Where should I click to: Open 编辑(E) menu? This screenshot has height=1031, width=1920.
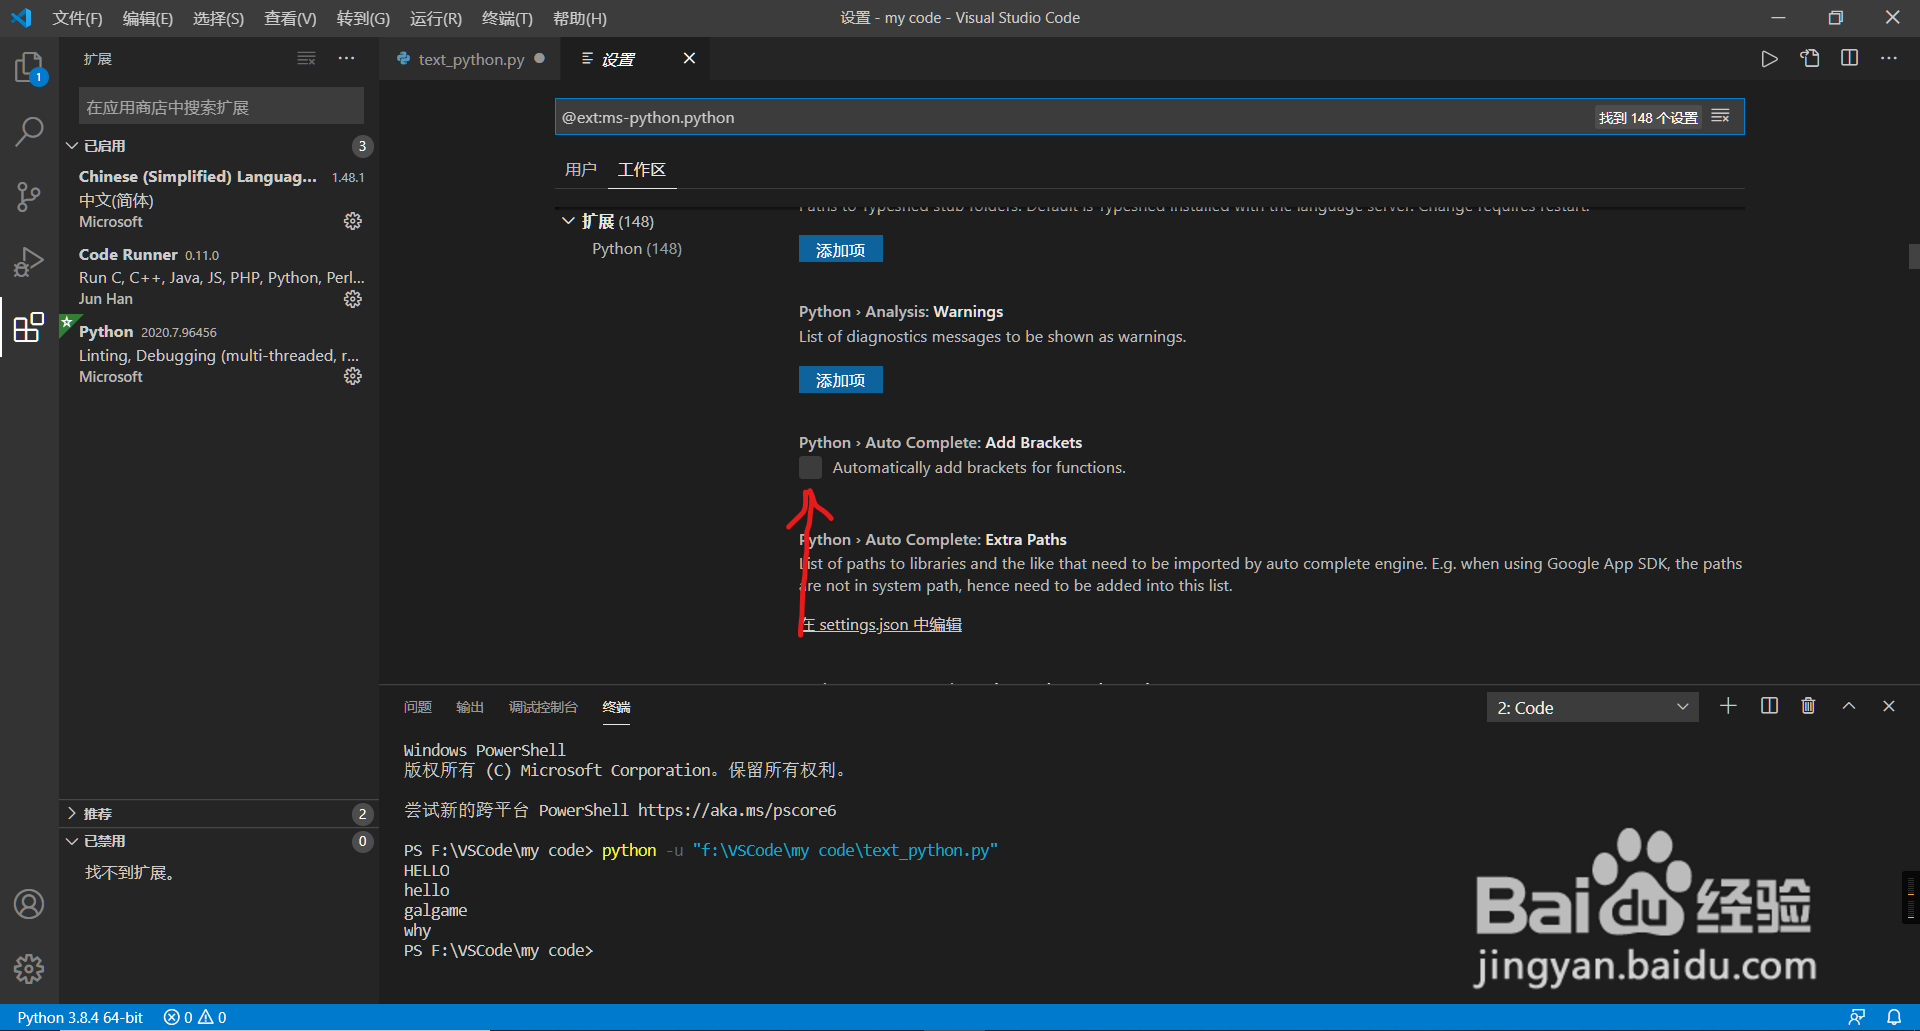148,18
